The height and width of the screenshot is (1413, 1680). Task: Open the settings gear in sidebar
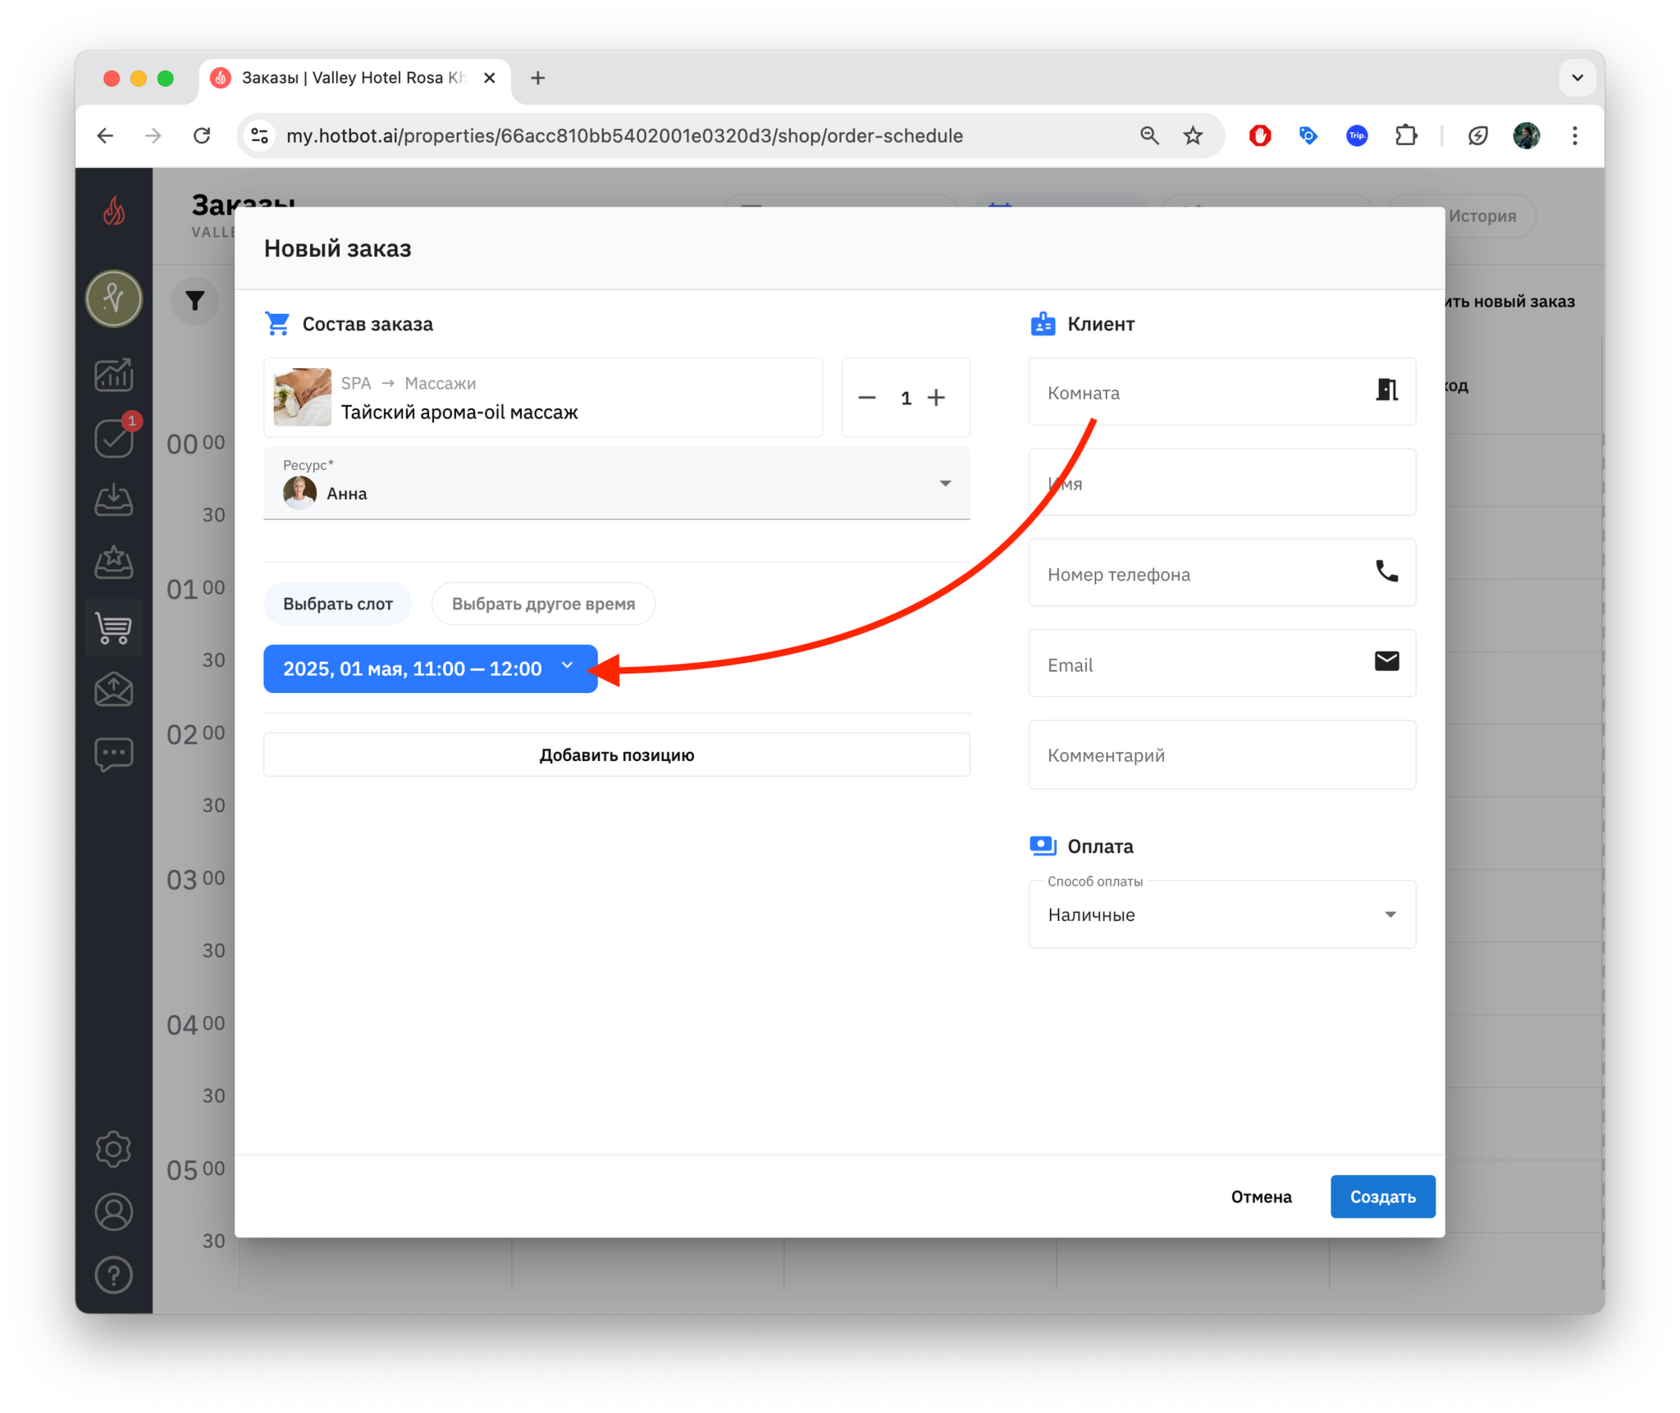[x=114, y=1149]
